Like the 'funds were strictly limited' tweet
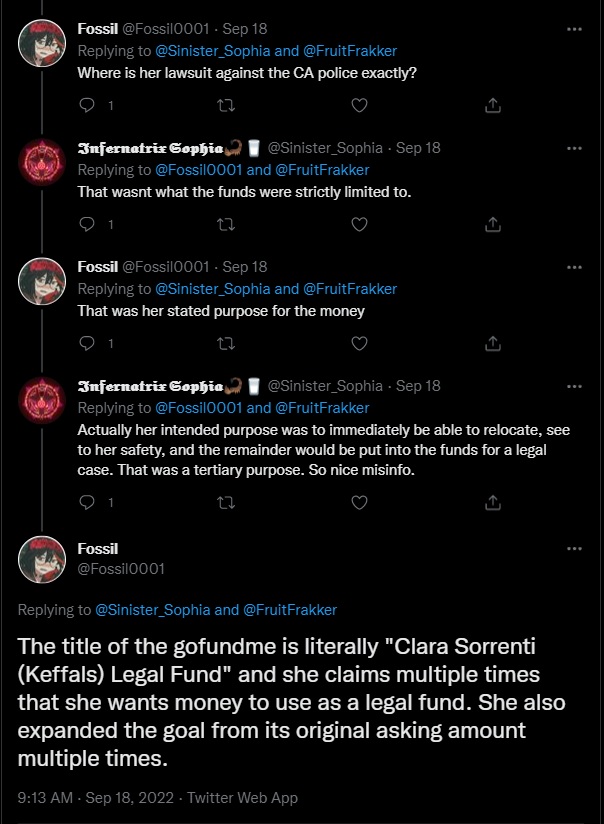This screenshot has height=824, width=604. 359,224
